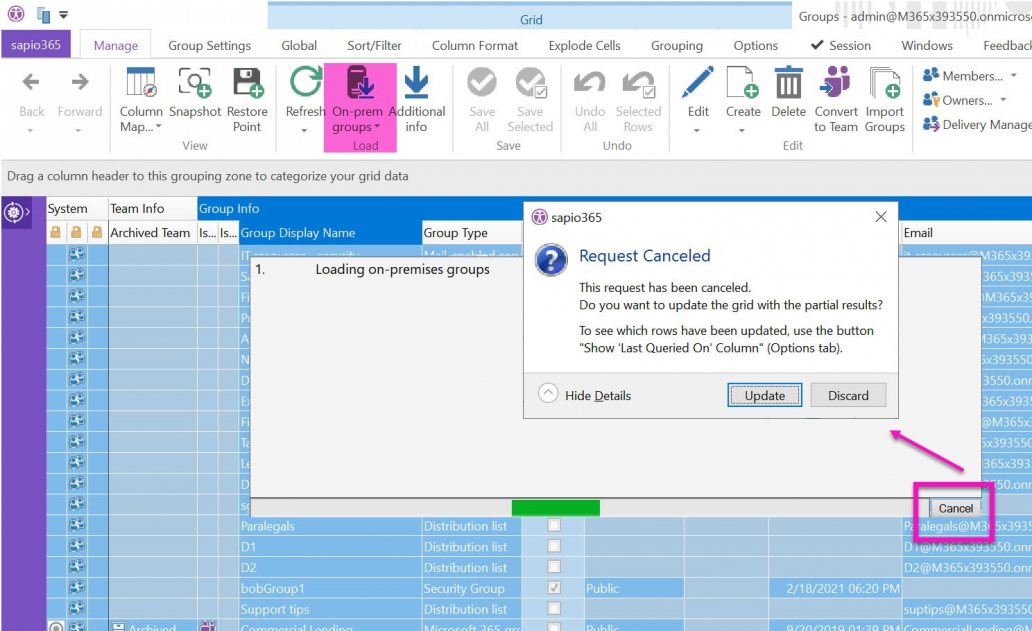
Task: Click the help question mark dialog icon
Action: [552, 259]
